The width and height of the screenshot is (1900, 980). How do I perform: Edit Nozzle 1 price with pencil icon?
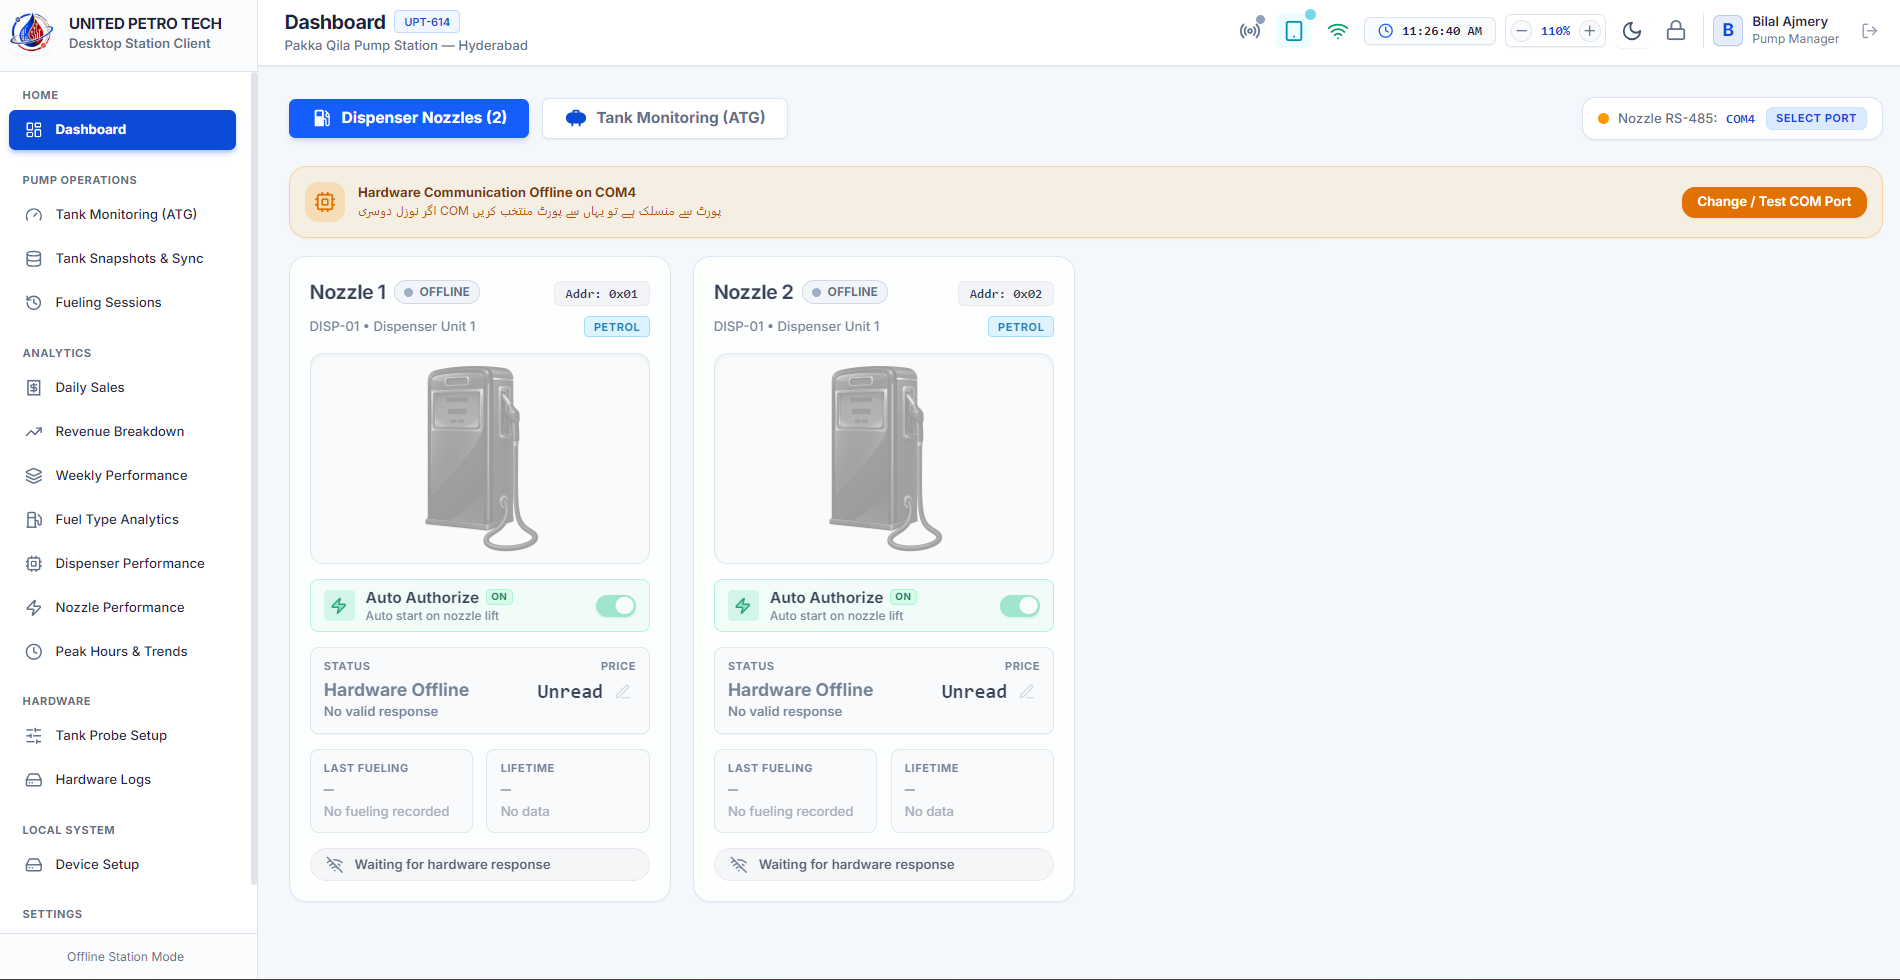[x=623, y=691]
